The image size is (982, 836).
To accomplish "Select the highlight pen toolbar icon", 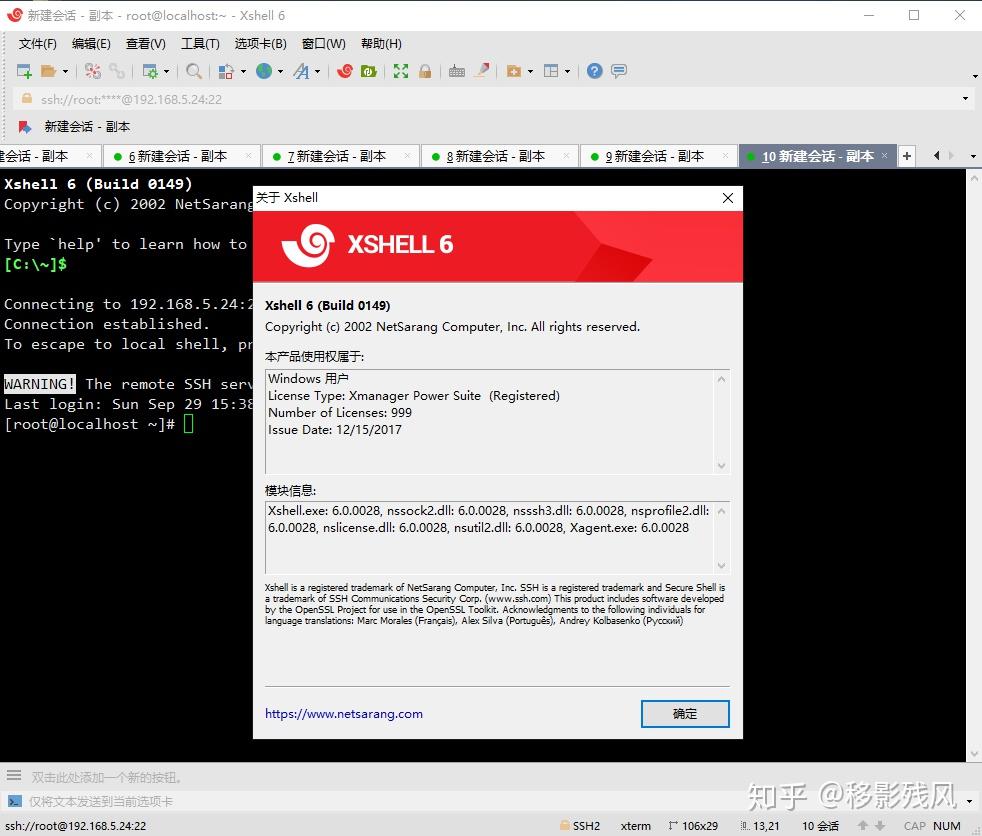I will click(481, 71).
